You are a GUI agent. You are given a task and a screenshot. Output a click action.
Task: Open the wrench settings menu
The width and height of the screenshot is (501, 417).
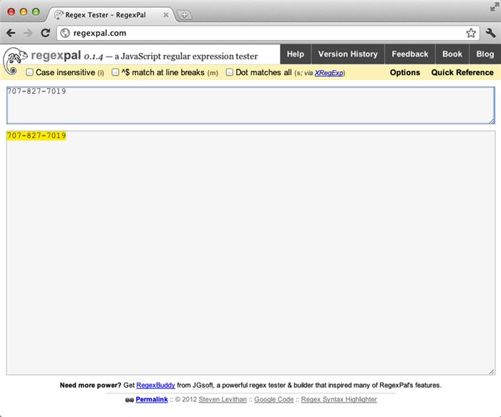[x=490, y=33]
